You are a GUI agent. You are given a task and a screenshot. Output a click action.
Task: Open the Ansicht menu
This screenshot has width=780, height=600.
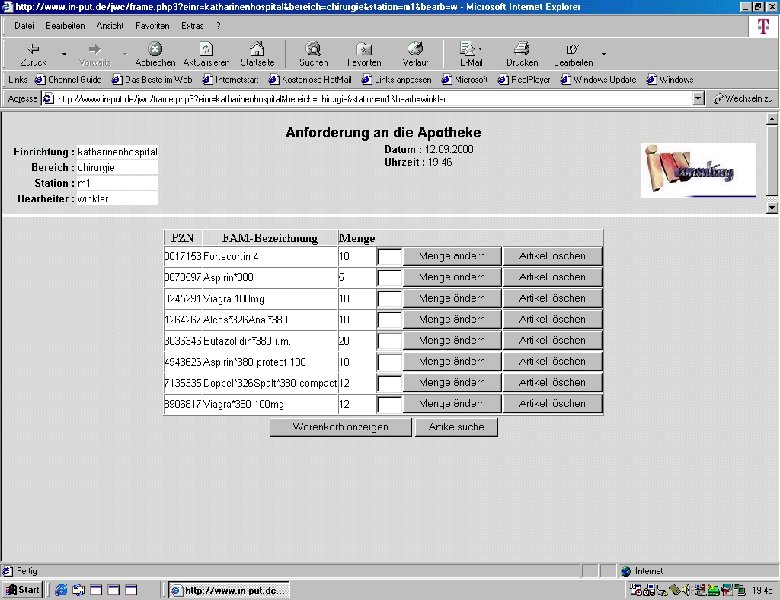click(x=109, y=26)
